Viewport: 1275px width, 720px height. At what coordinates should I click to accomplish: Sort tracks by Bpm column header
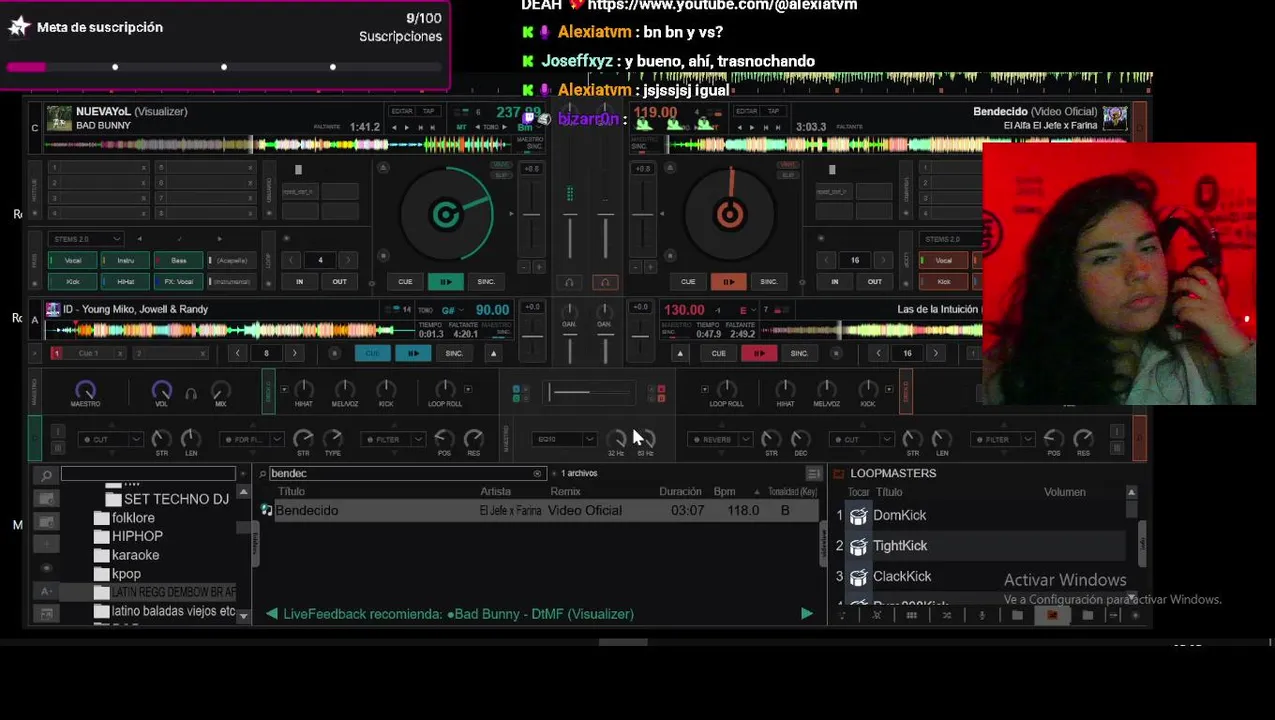tap(724, 492)
